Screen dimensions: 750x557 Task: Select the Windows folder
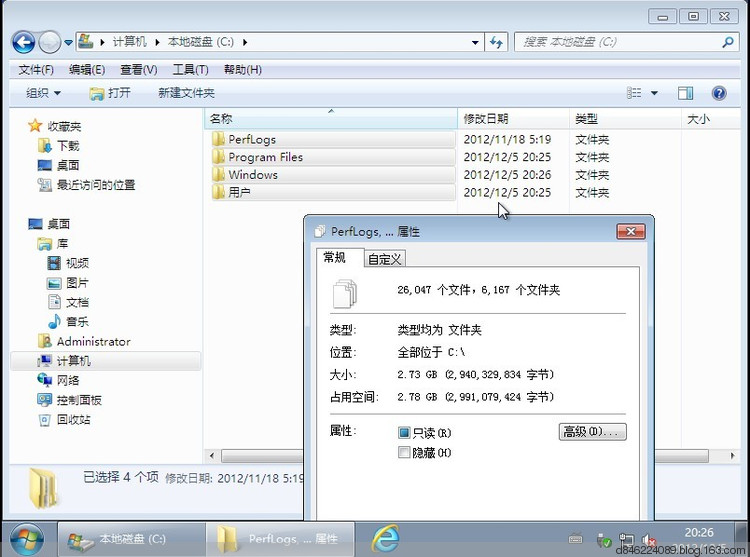pyautogui.click(x=333, y=175)
